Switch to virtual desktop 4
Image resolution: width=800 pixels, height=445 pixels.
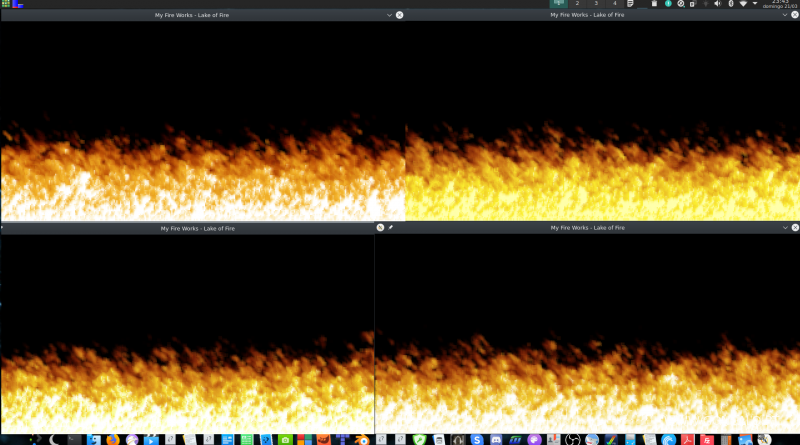(x=614, y=4)
